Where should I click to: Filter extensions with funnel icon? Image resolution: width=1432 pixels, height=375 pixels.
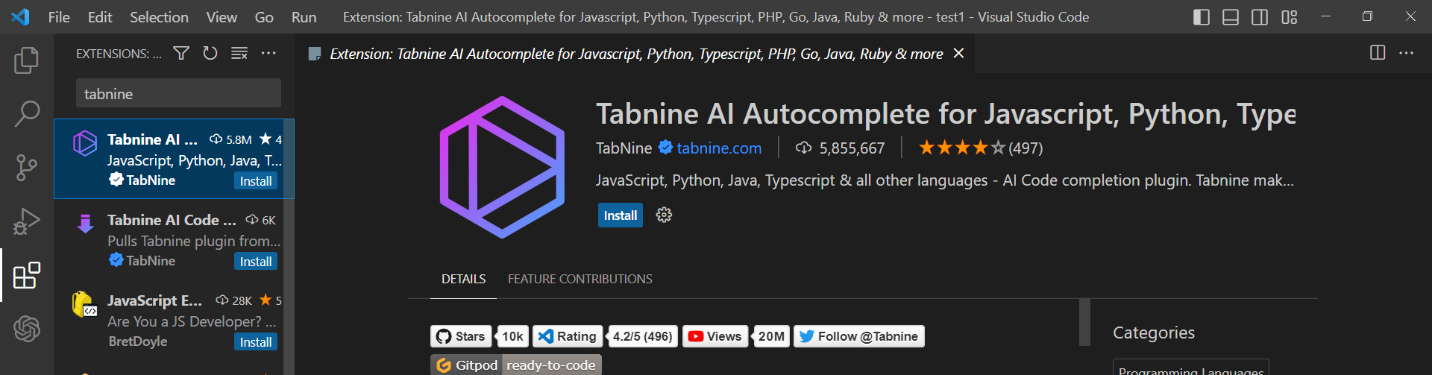(x=181, y=53)
